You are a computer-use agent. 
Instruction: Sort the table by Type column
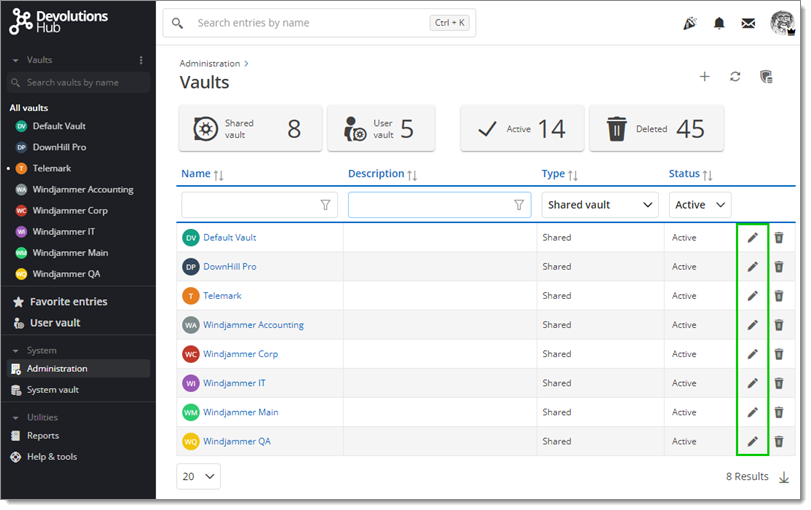[x=560, y=174]
